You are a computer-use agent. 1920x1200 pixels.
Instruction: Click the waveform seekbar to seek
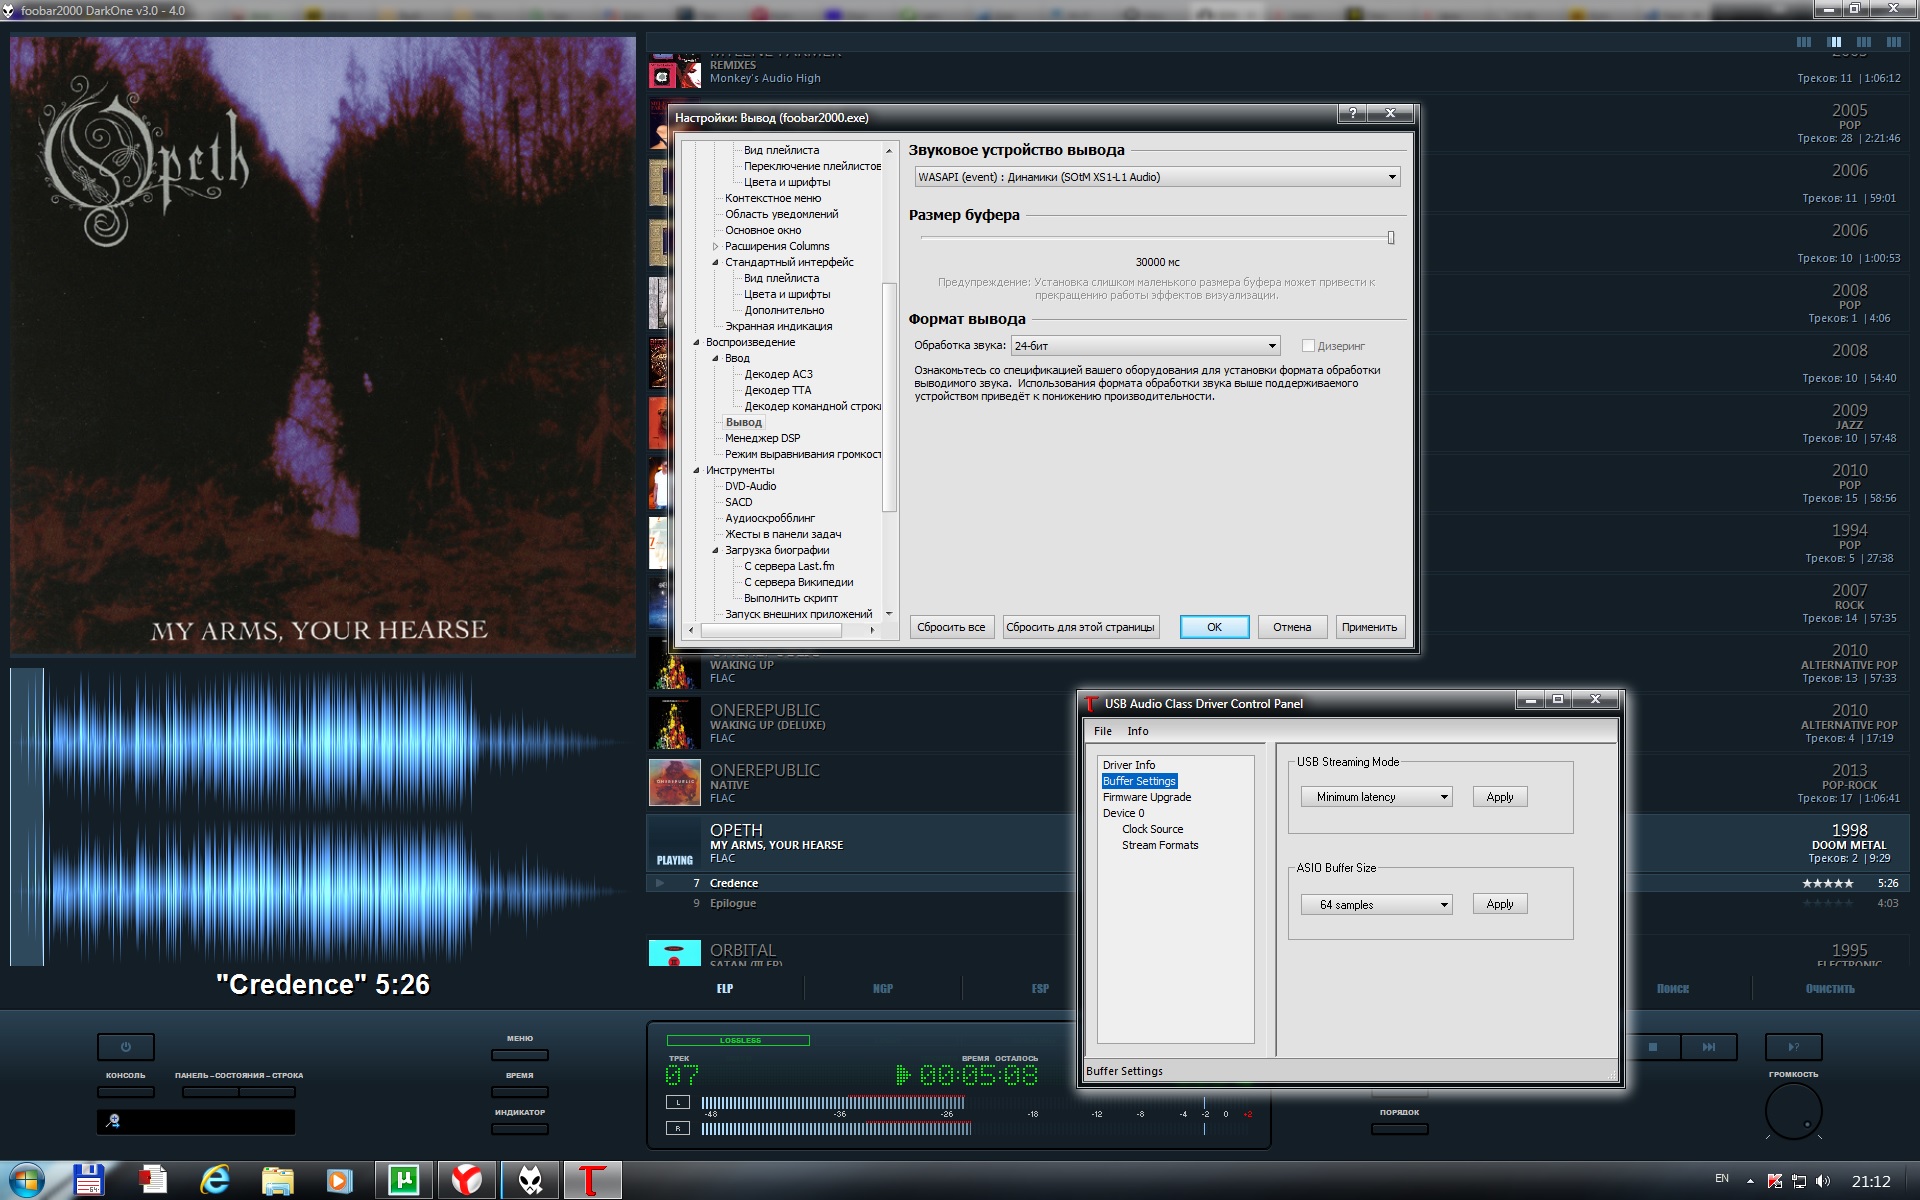click(x=323, y=816)
